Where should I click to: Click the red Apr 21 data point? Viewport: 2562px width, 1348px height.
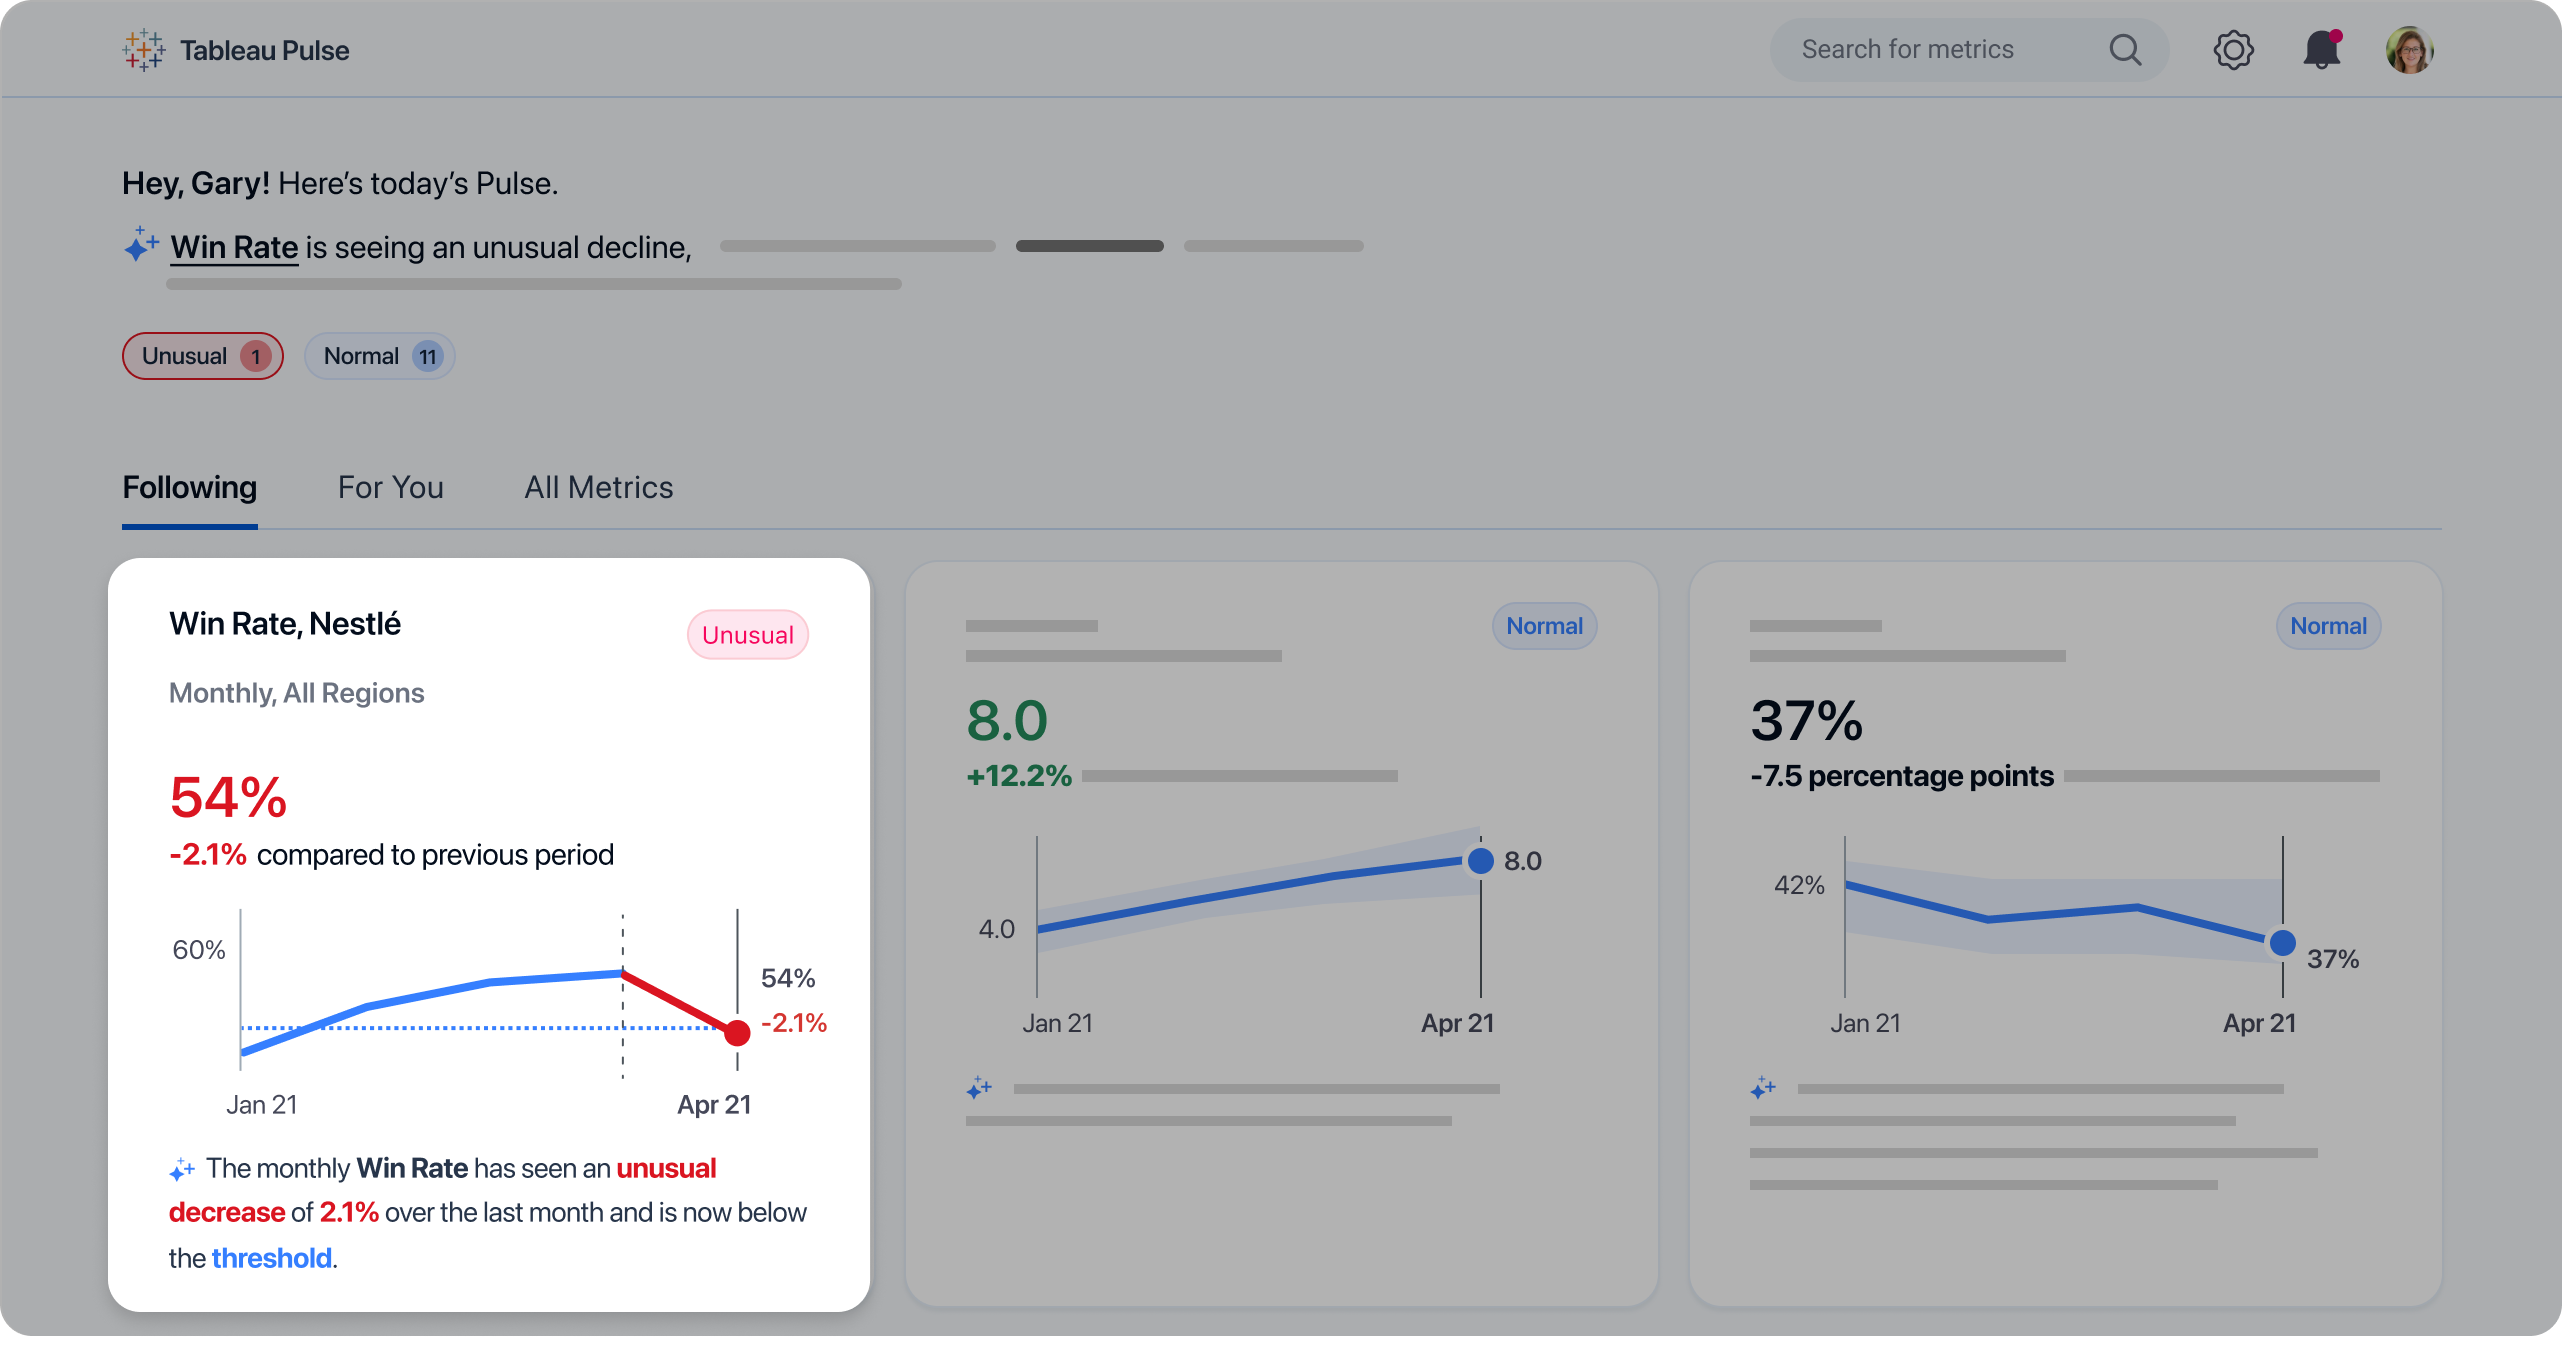click(737, 1033)
